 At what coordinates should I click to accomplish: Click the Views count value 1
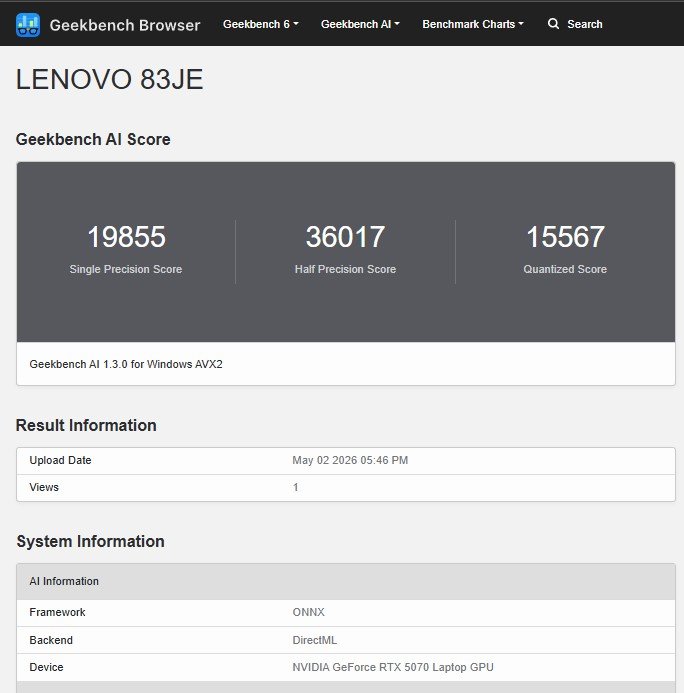(x=296, y=487)
